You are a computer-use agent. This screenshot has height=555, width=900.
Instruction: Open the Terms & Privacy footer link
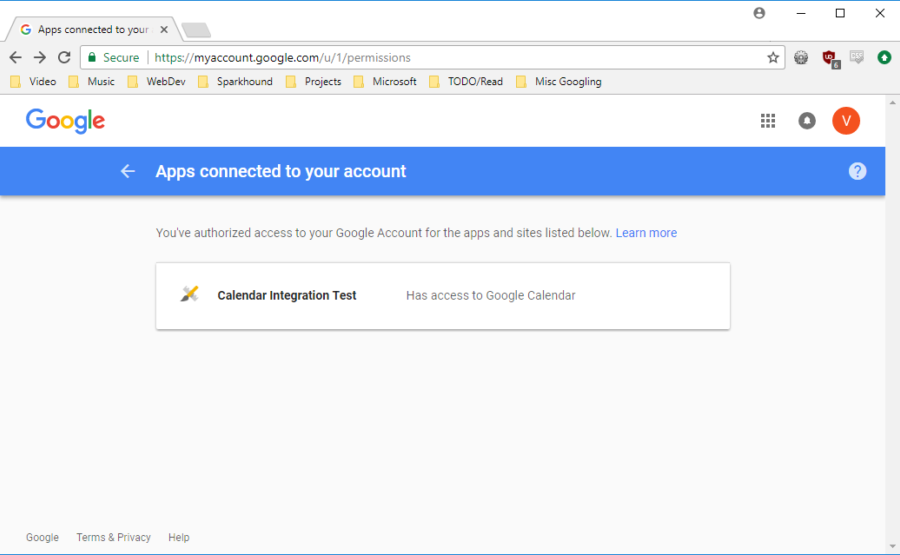114,537
